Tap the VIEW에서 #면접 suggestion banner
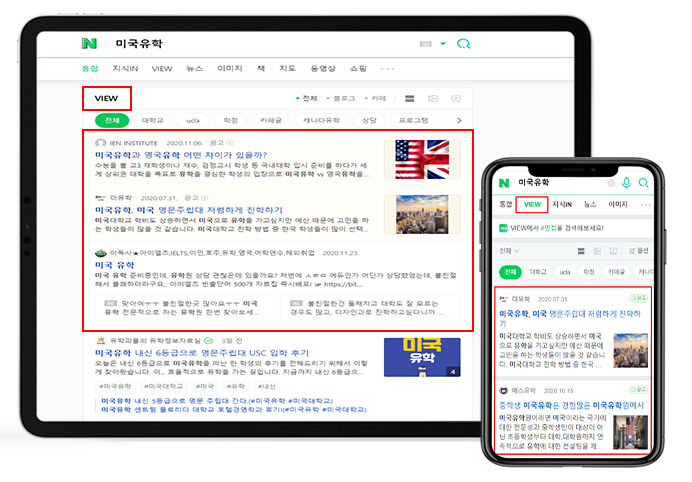The height and width of the screenshot is (482, 692). [x=572, y=228]
